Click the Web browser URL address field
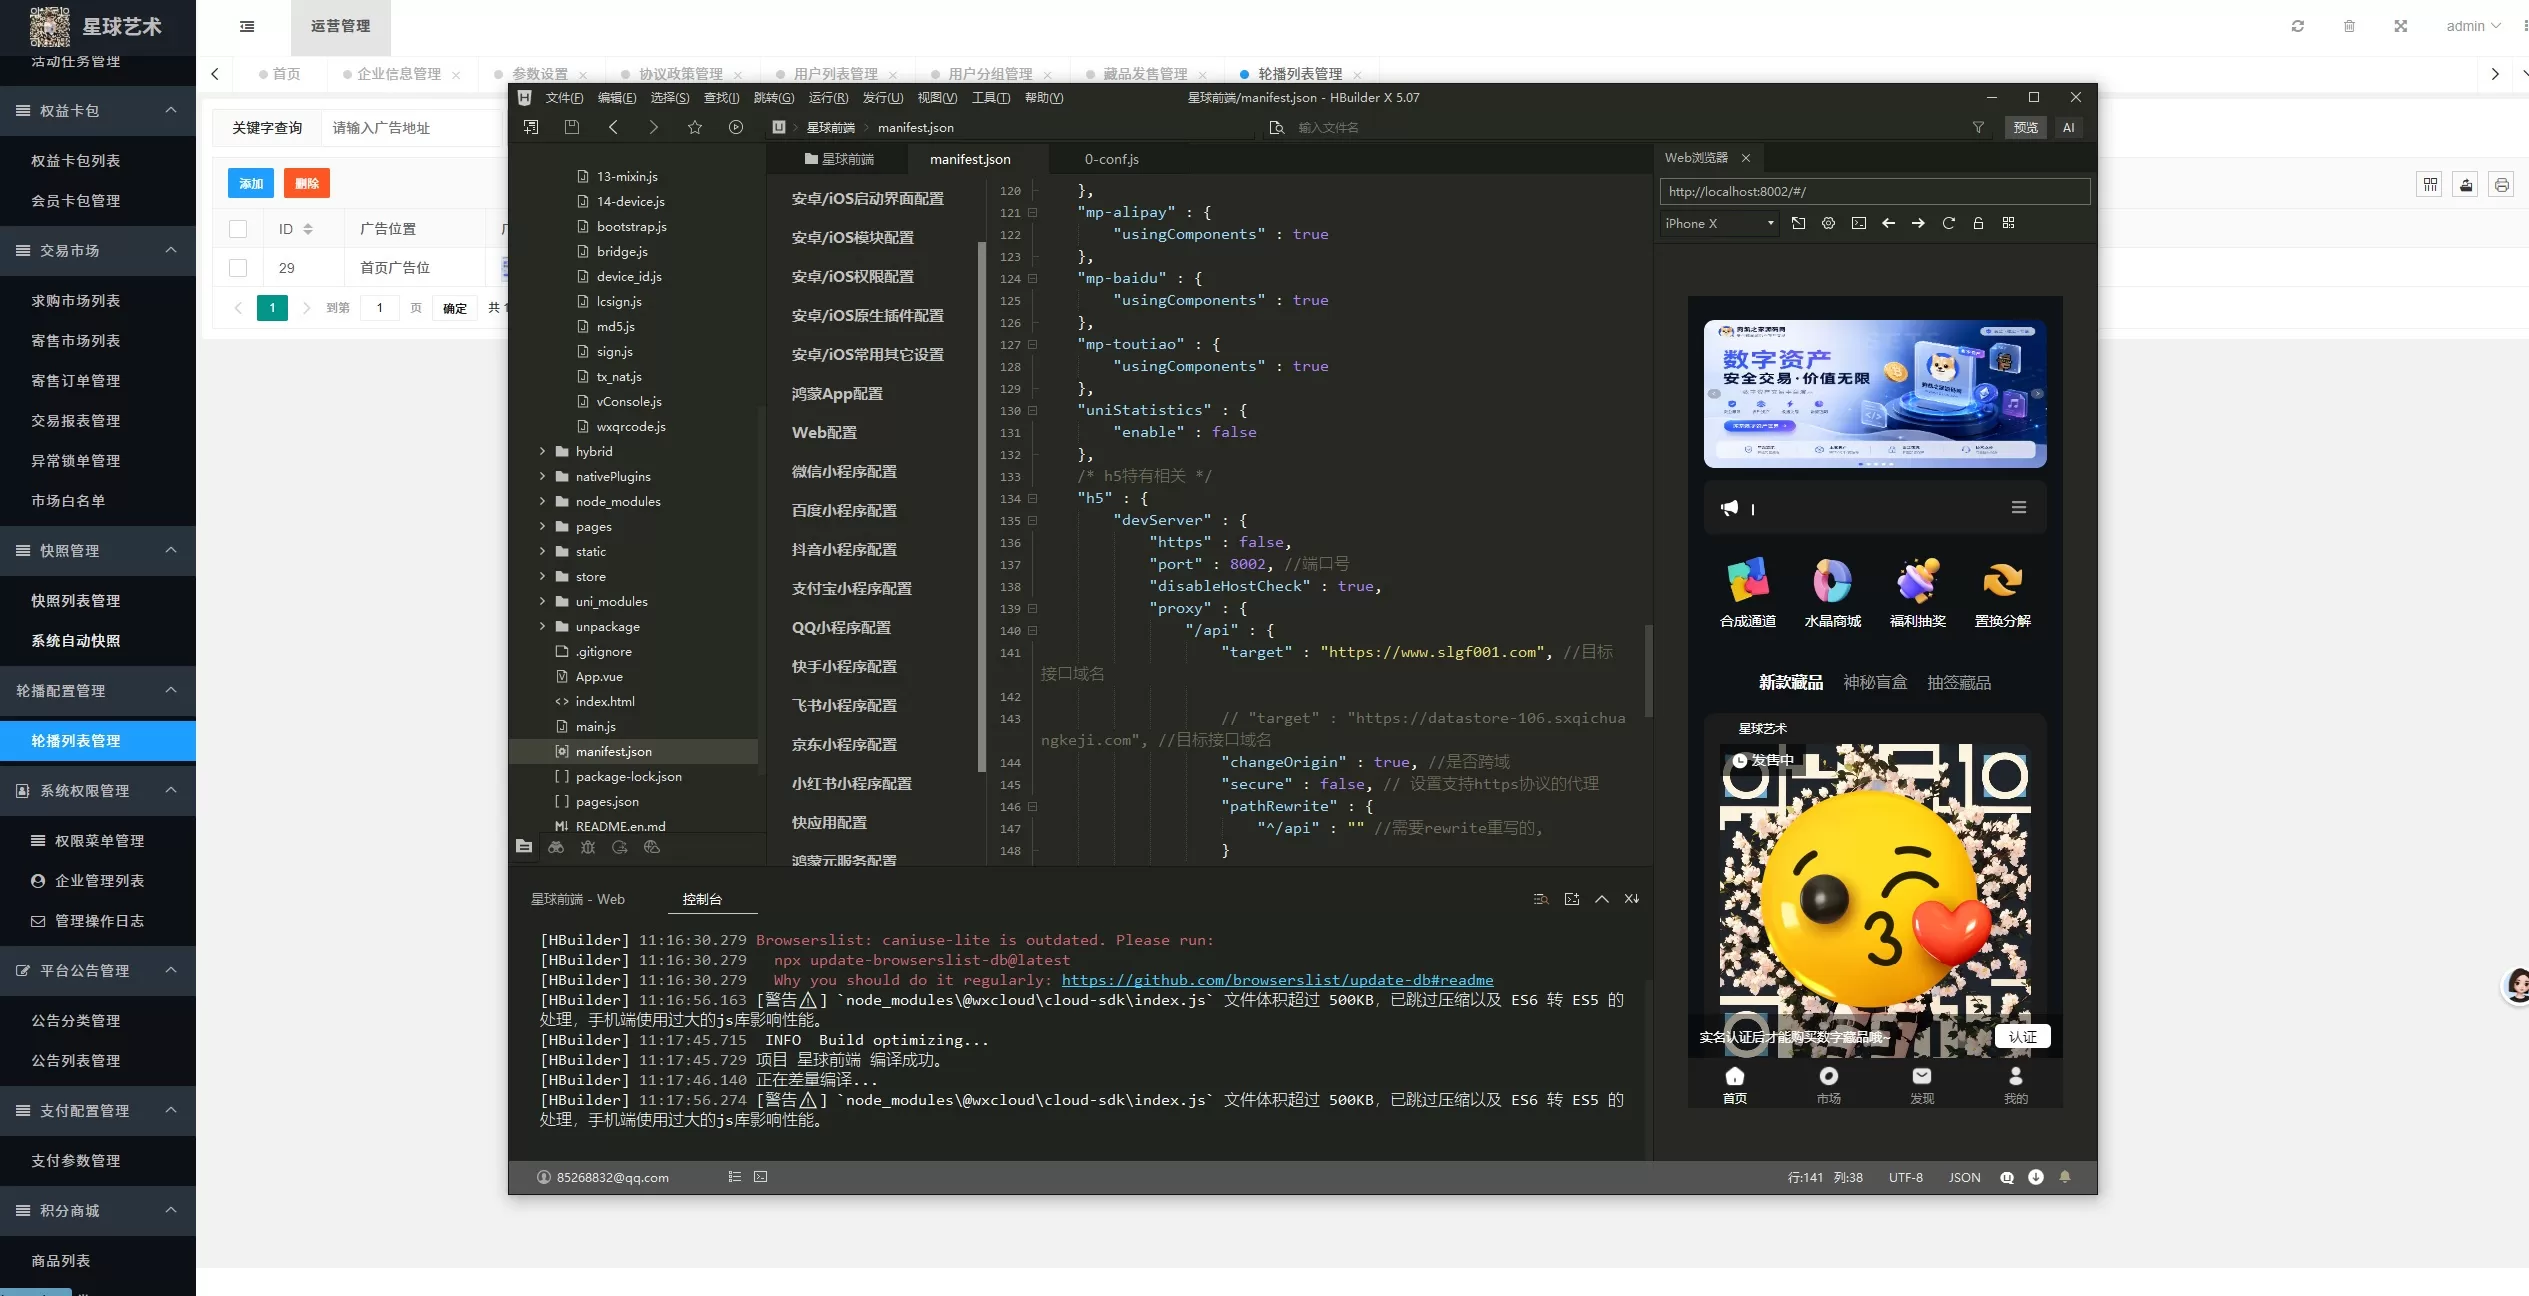The height and width of the screenshot is (1296, 2529). (1875, 191)
